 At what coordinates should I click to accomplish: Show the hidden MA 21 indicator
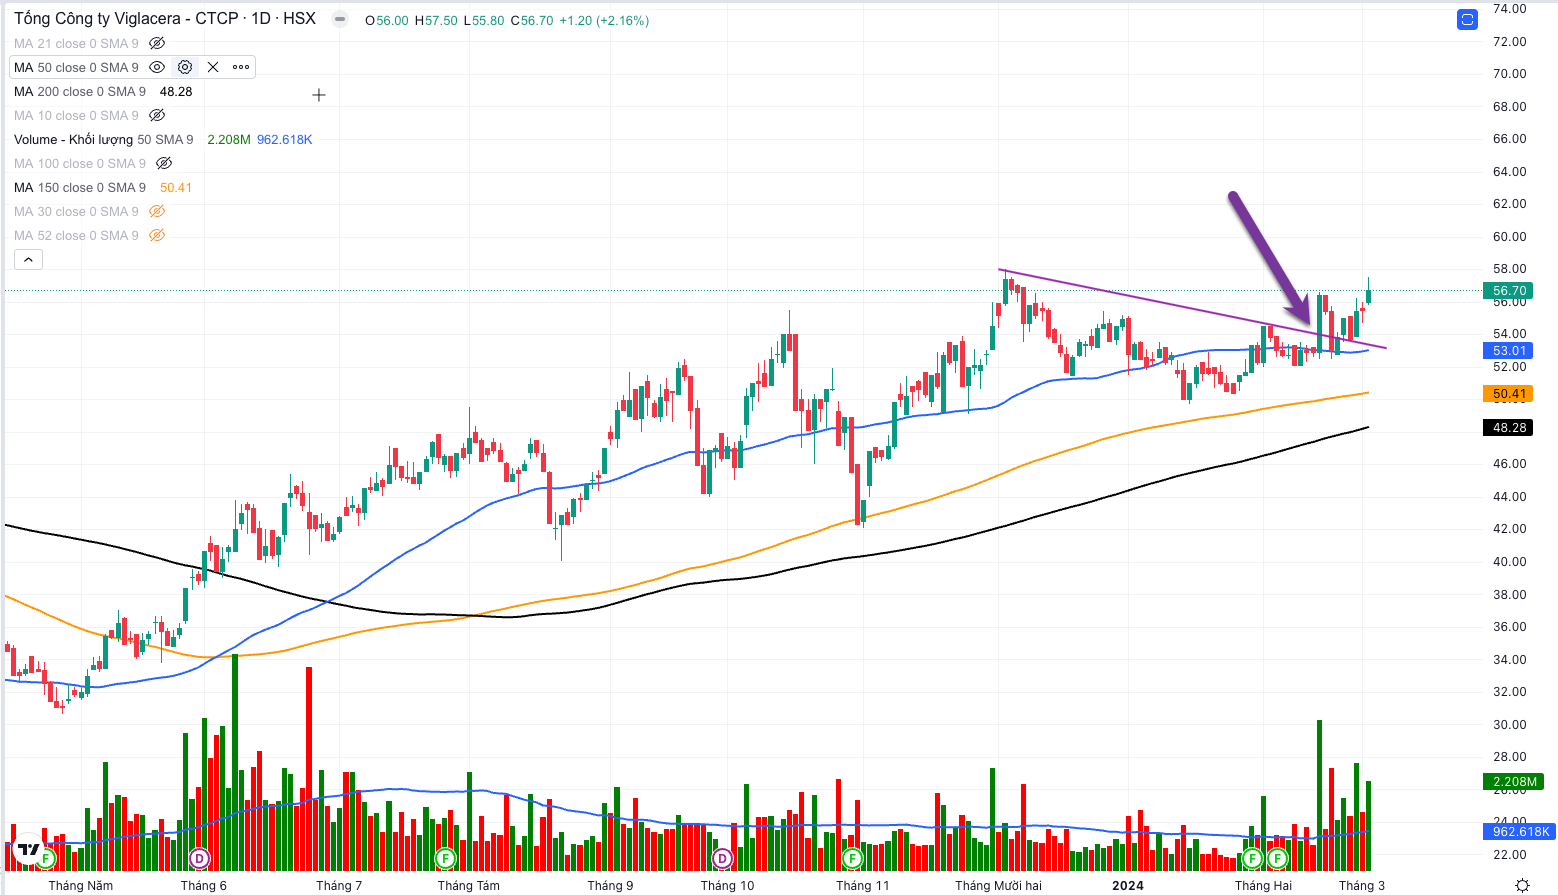pos(157,43)
